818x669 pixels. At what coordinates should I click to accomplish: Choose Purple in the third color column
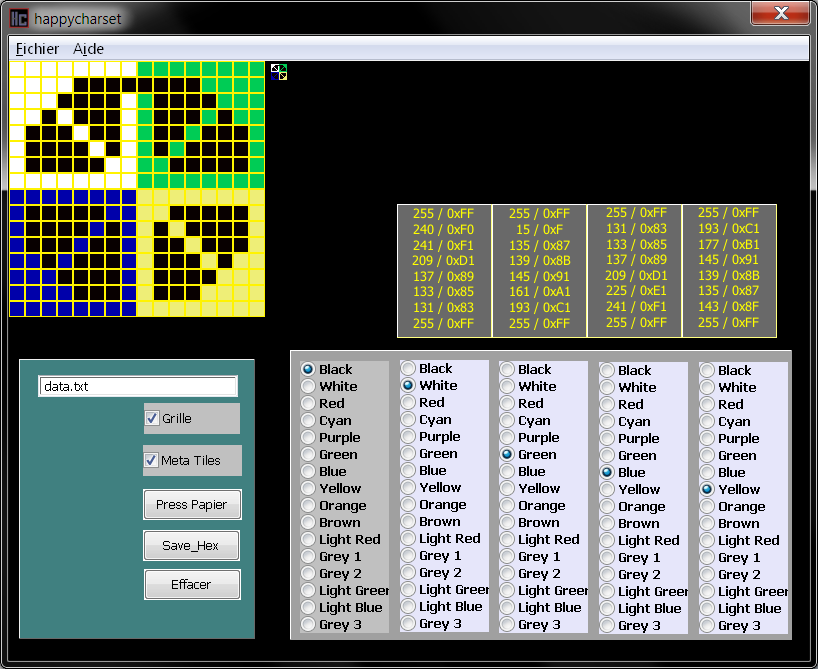[x=508, y=437]
